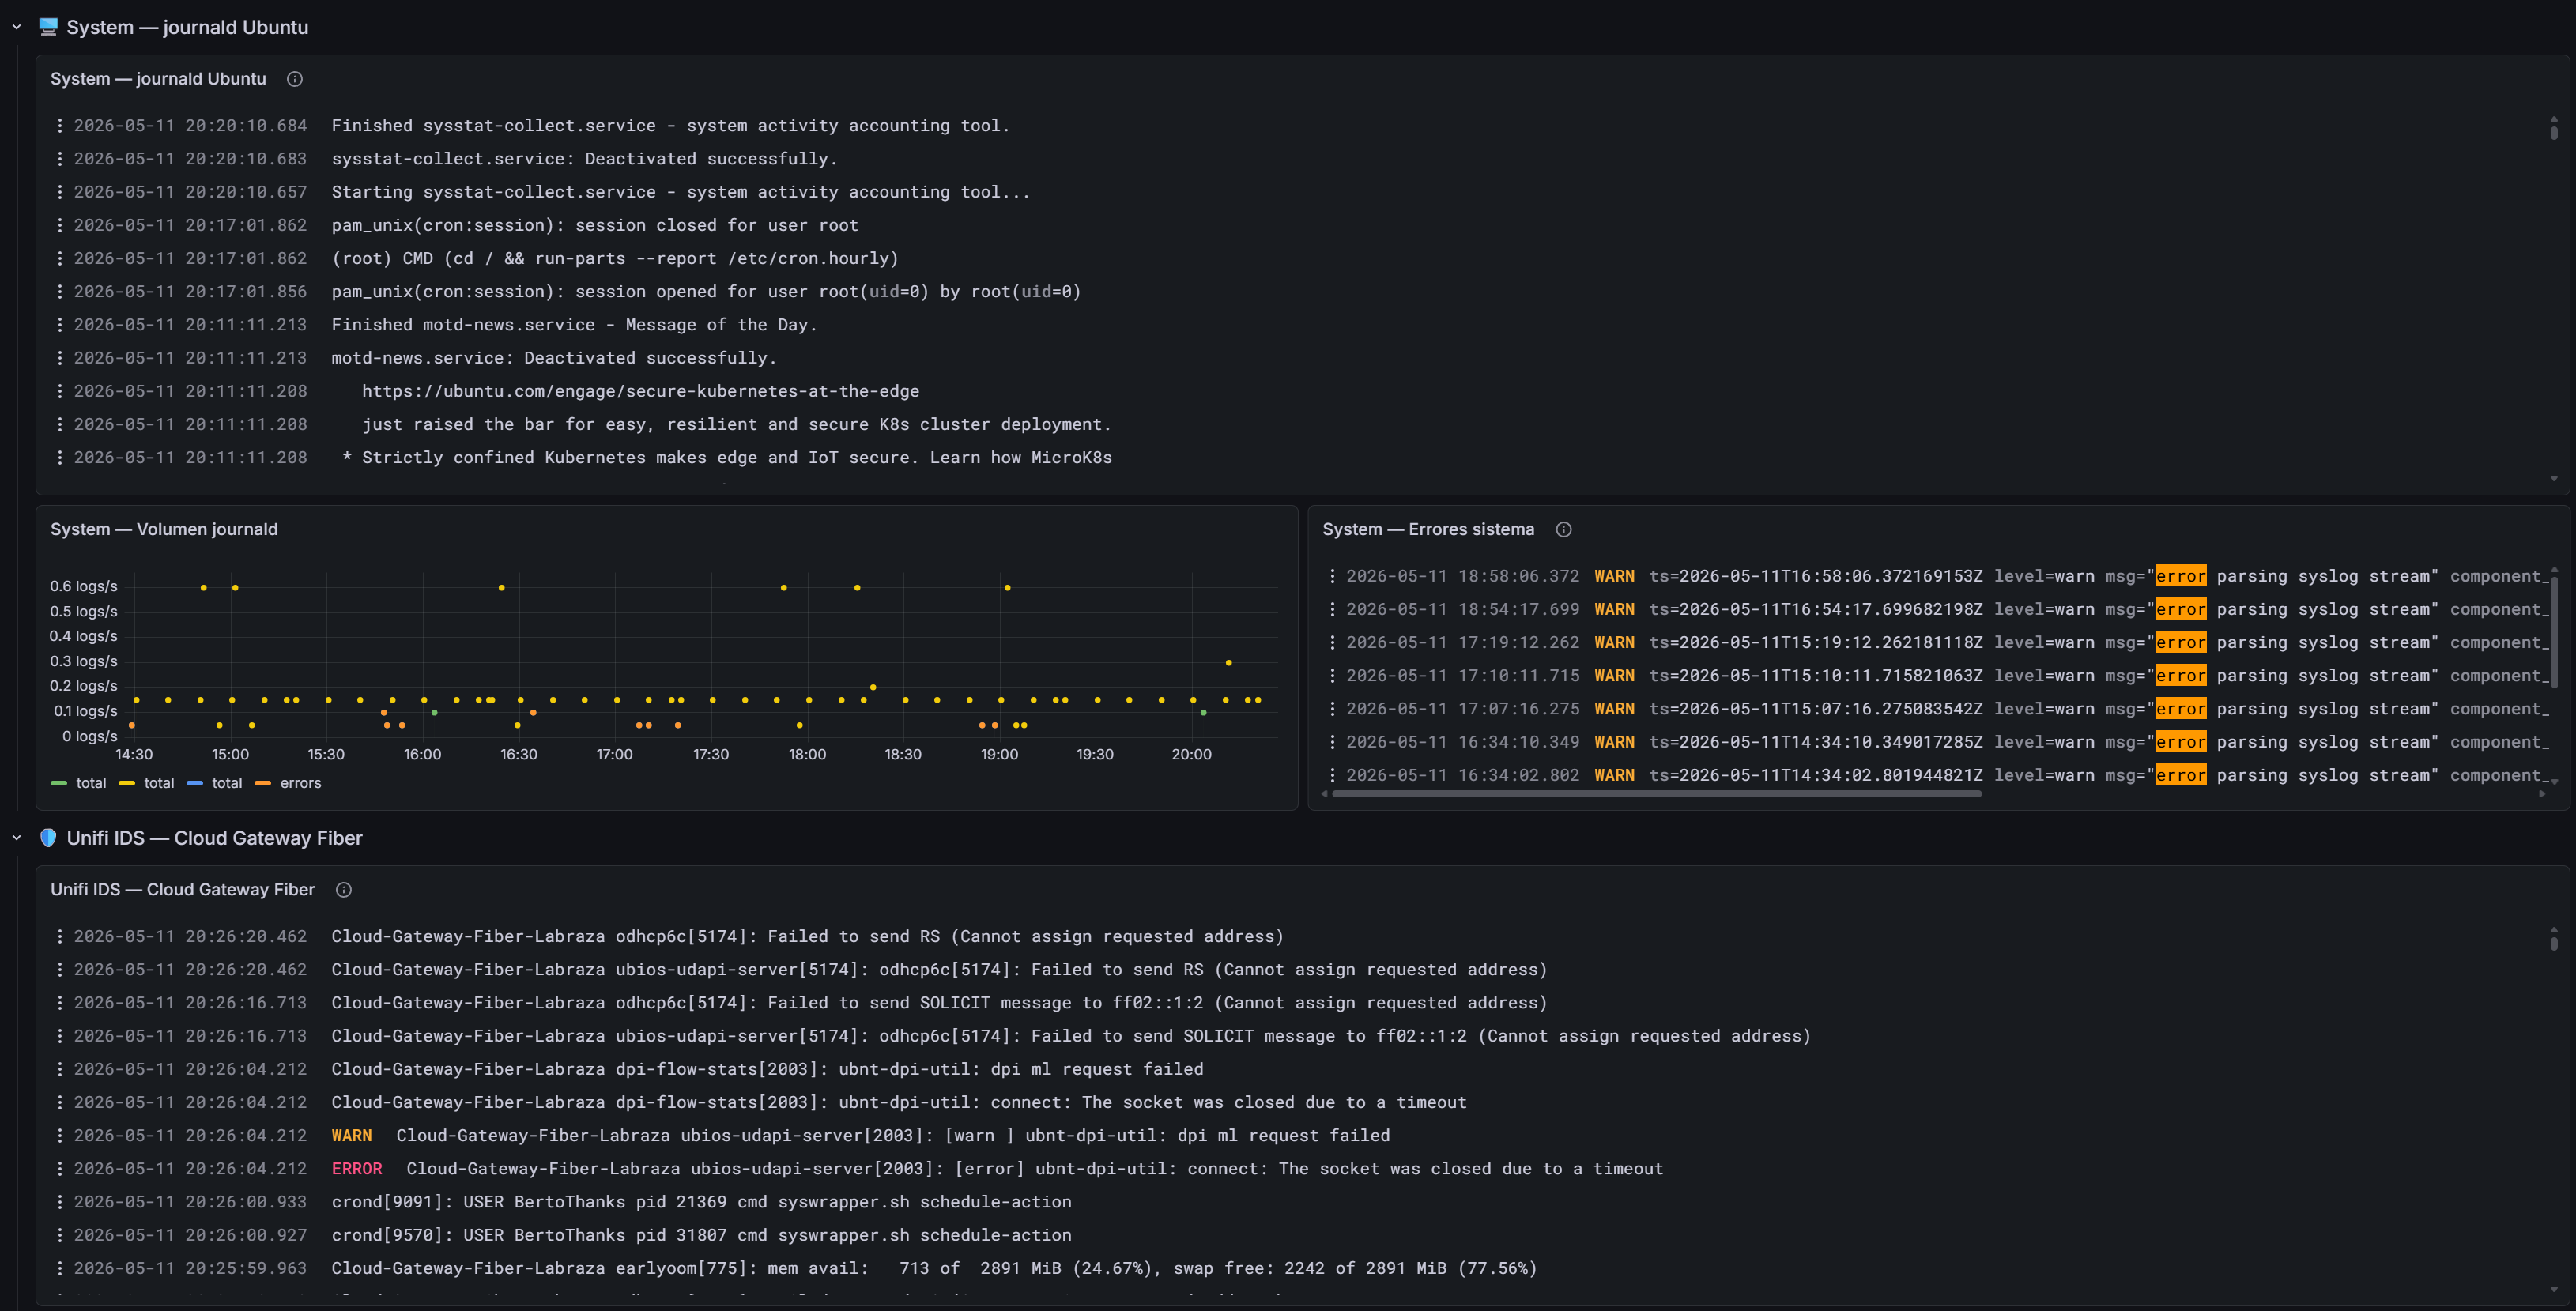This screenshot has width=2576, height=1311.
Task: Open row menu for 'session opened for user root' line
Action: [60, 292]
